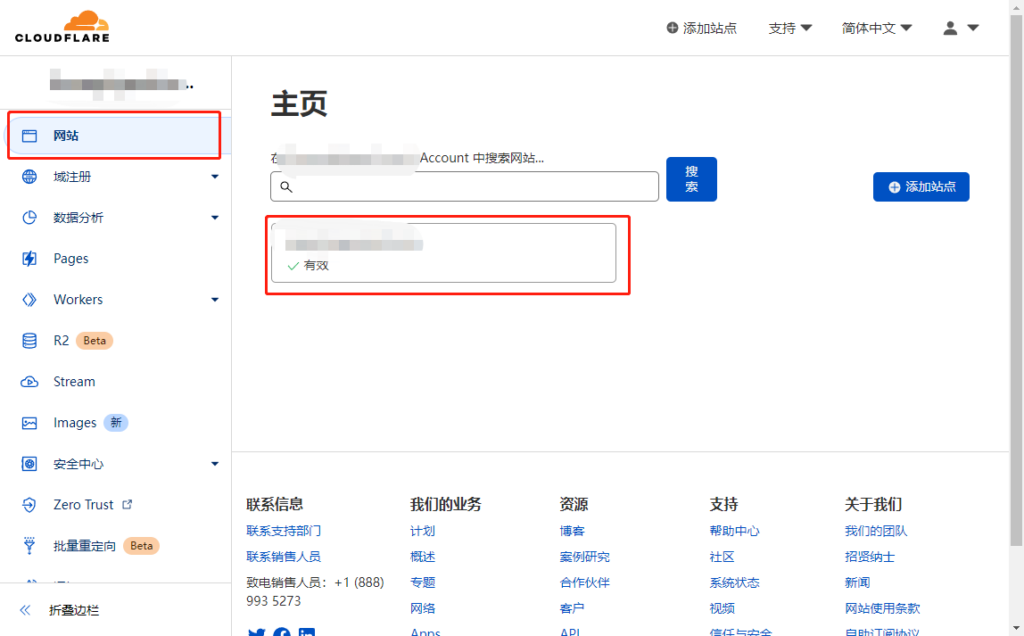Click the blue 搜索 button
The image size is (1024, 636).
[691, 179]
